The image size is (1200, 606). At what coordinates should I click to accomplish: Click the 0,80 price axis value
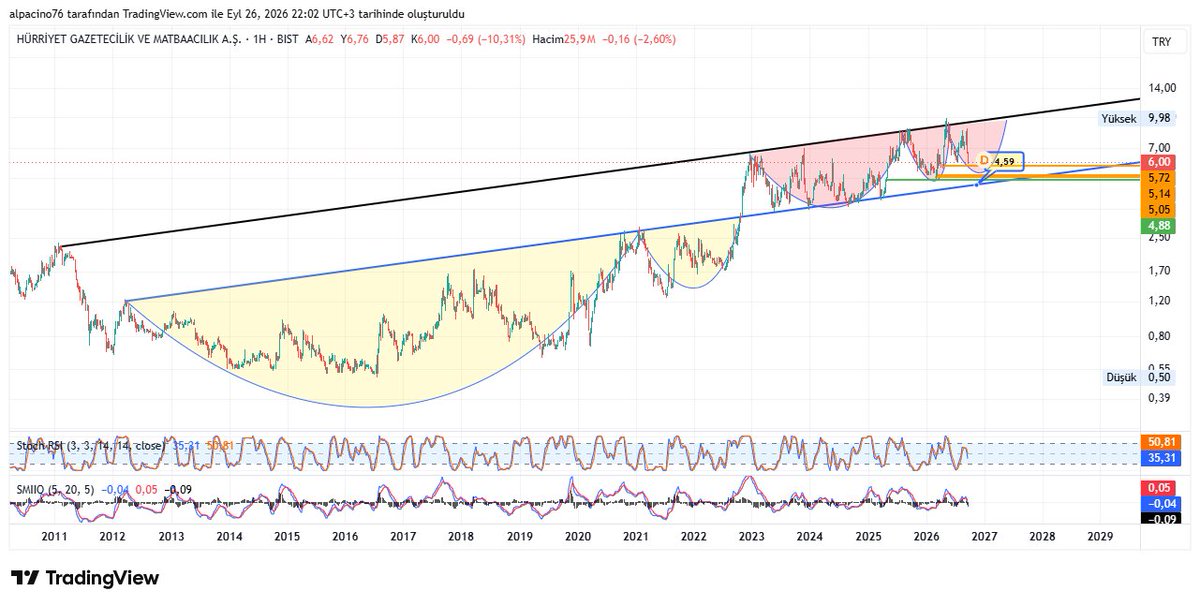[x=1160, y=335]
